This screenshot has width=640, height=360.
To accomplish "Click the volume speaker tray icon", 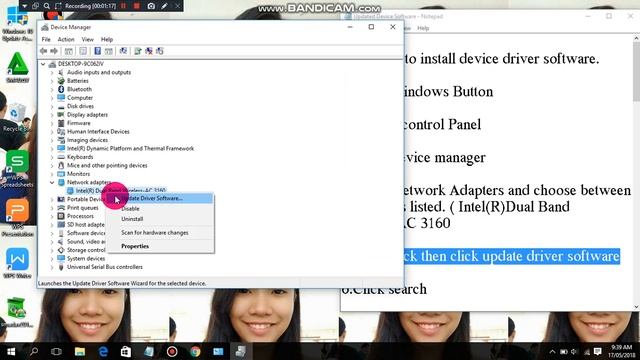I will pyautogui.click(x=574, y=352).
